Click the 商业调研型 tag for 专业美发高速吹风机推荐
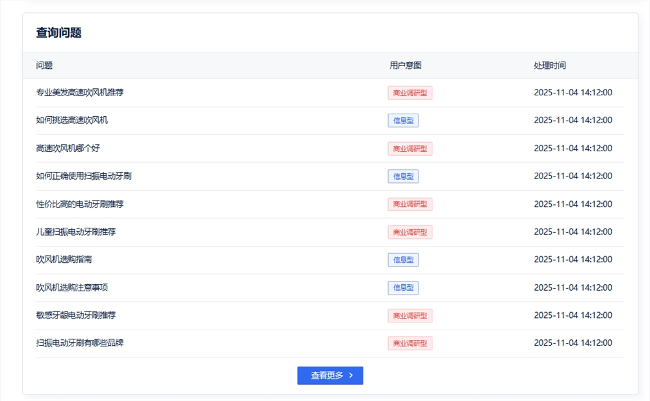This screenshot has width=650, height=401. click(410, 93)
